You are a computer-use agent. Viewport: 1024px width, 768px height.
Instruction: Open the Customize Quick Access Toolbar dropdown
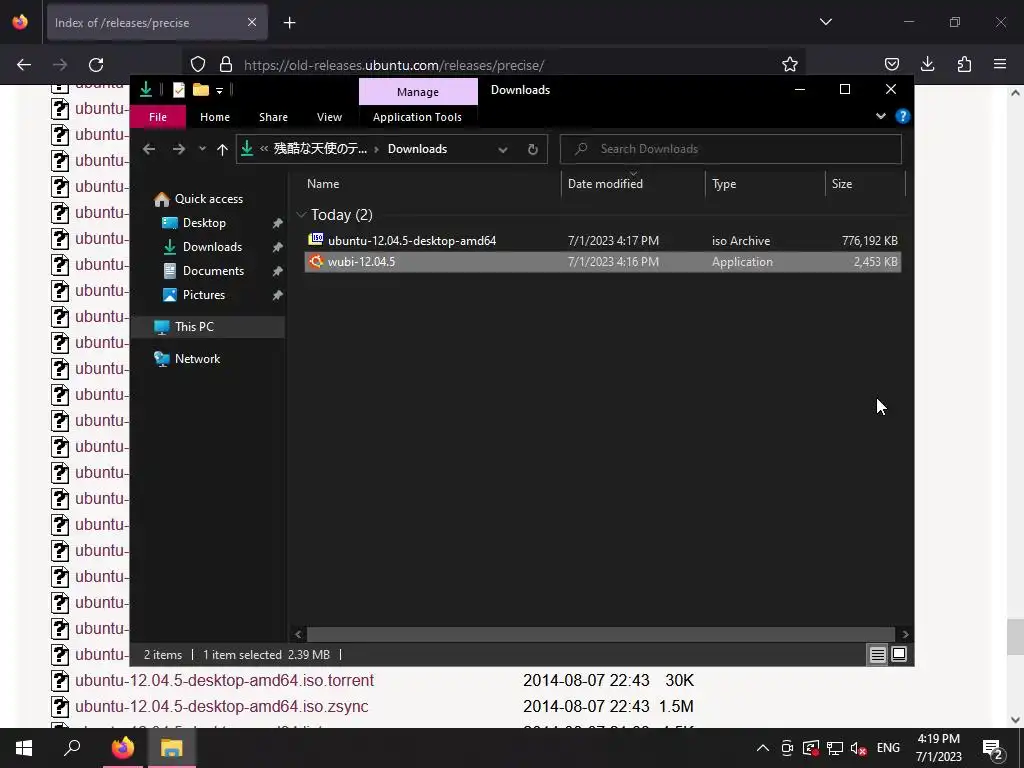(220, 91)
